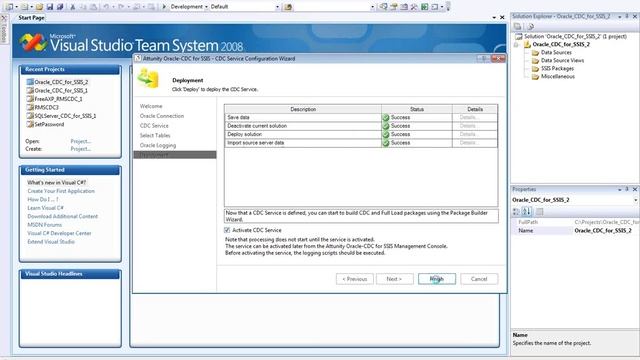Image resolution: width=640 pixels, height=360 pixels.
Task: Click the MSDN Forums link
Action: [x=44, y=225]
